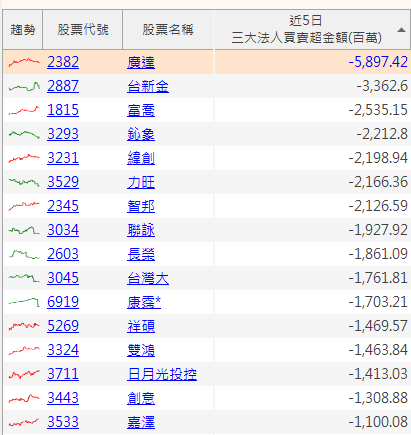View trend sparkline for 6919 康霈*
Viewport: 411px width, 435px height.
(x=24, y=302)
